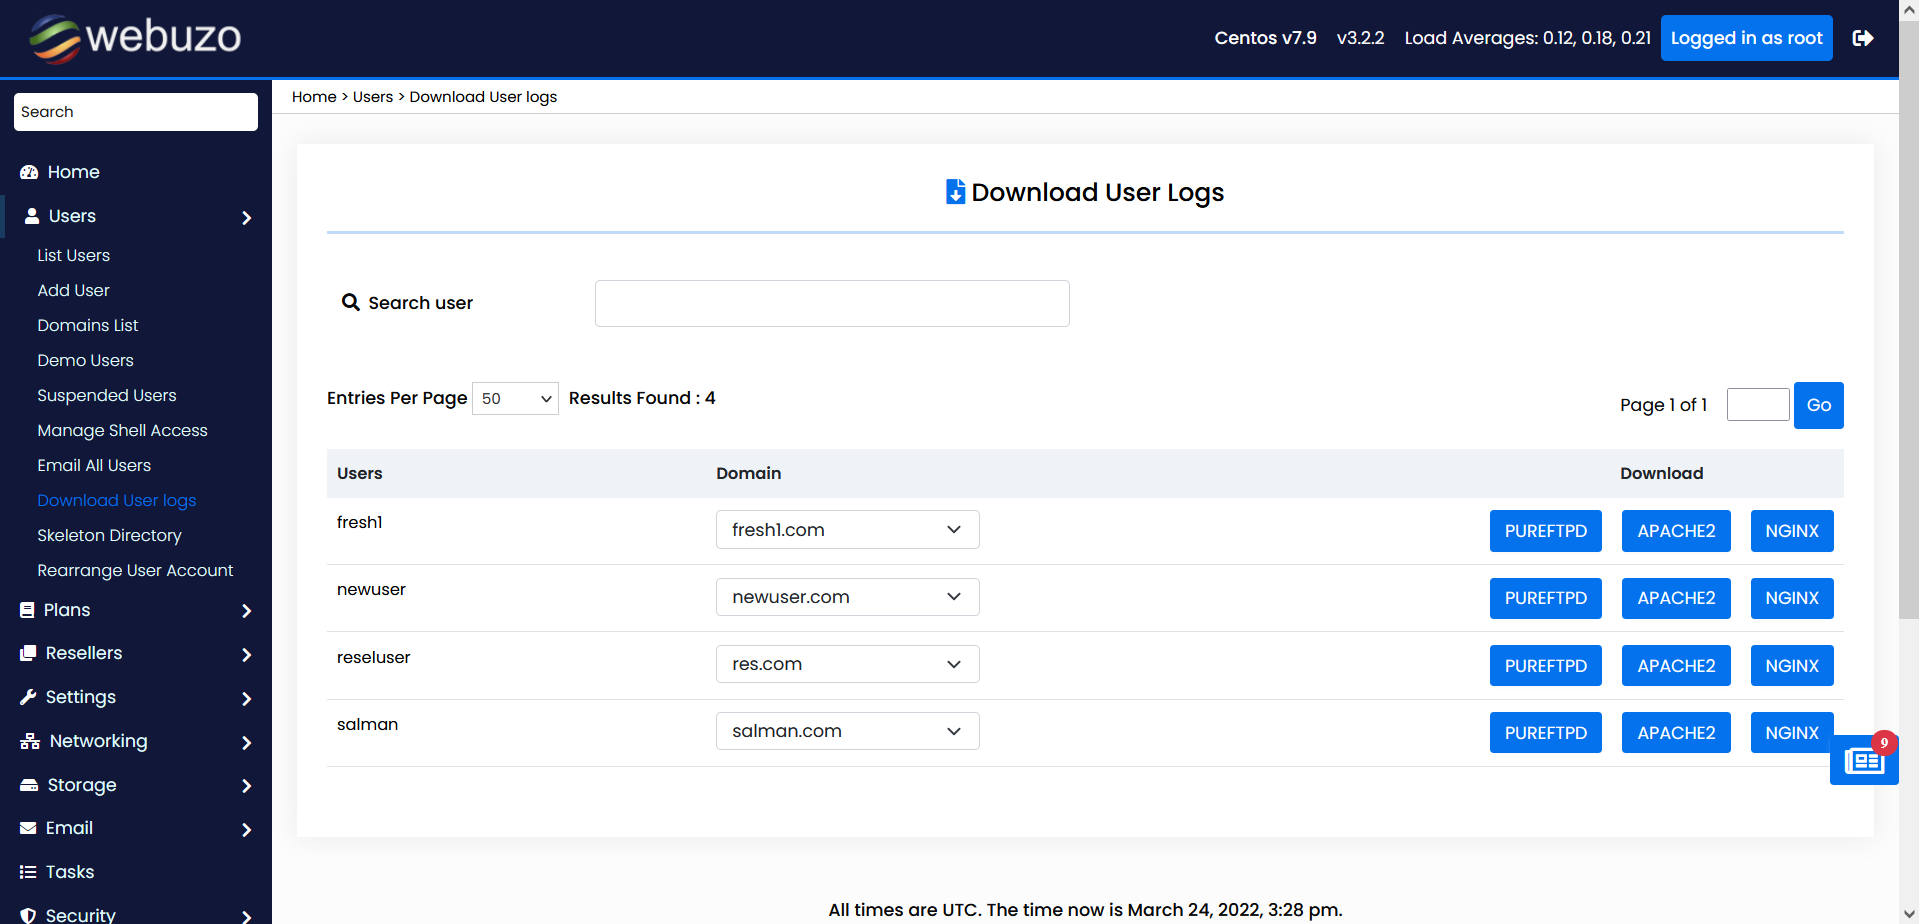This screenshot has height=924, width=1919.
Task: Focus the Search user input field
Action: point(831,303)
